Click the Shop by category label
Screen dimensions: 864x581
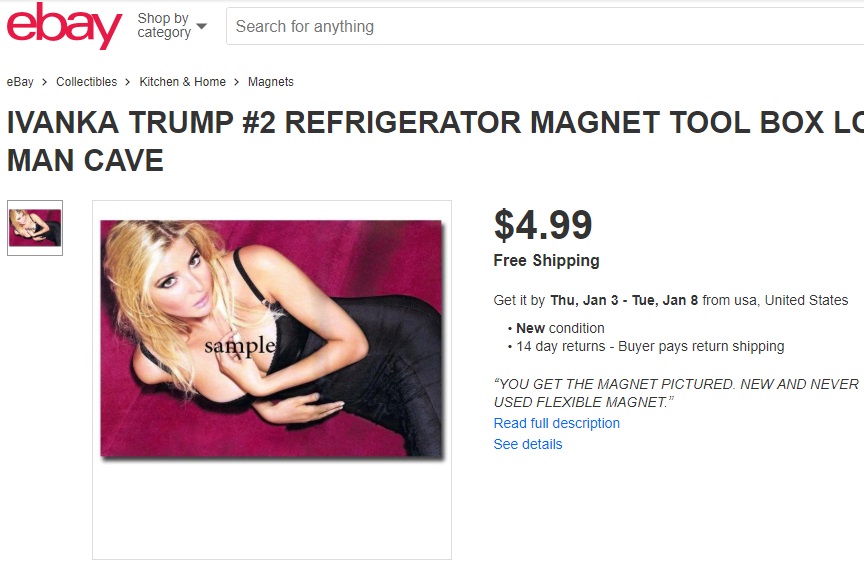click(164, 25)
